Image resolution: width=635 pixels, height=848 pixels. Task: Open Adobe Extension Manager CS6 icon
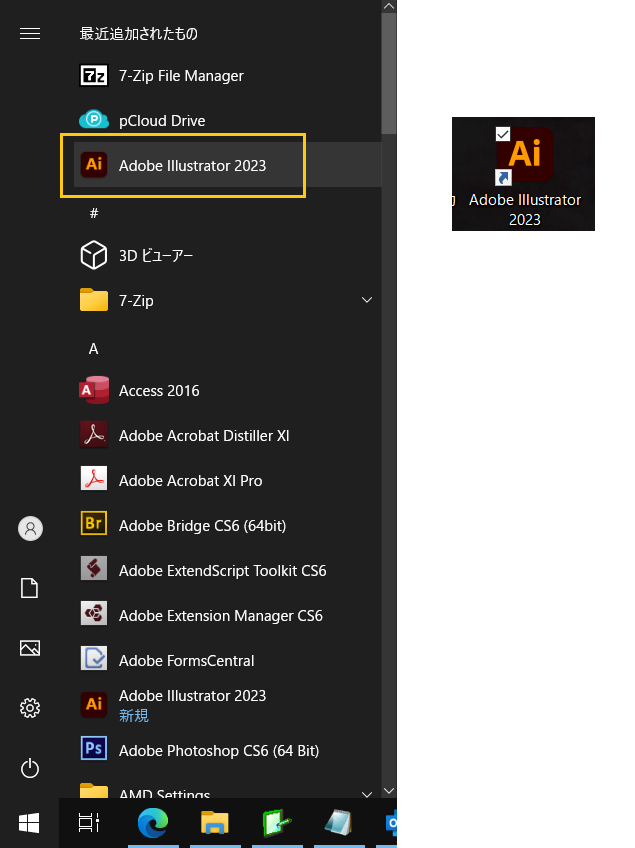(x=94, y=614)
